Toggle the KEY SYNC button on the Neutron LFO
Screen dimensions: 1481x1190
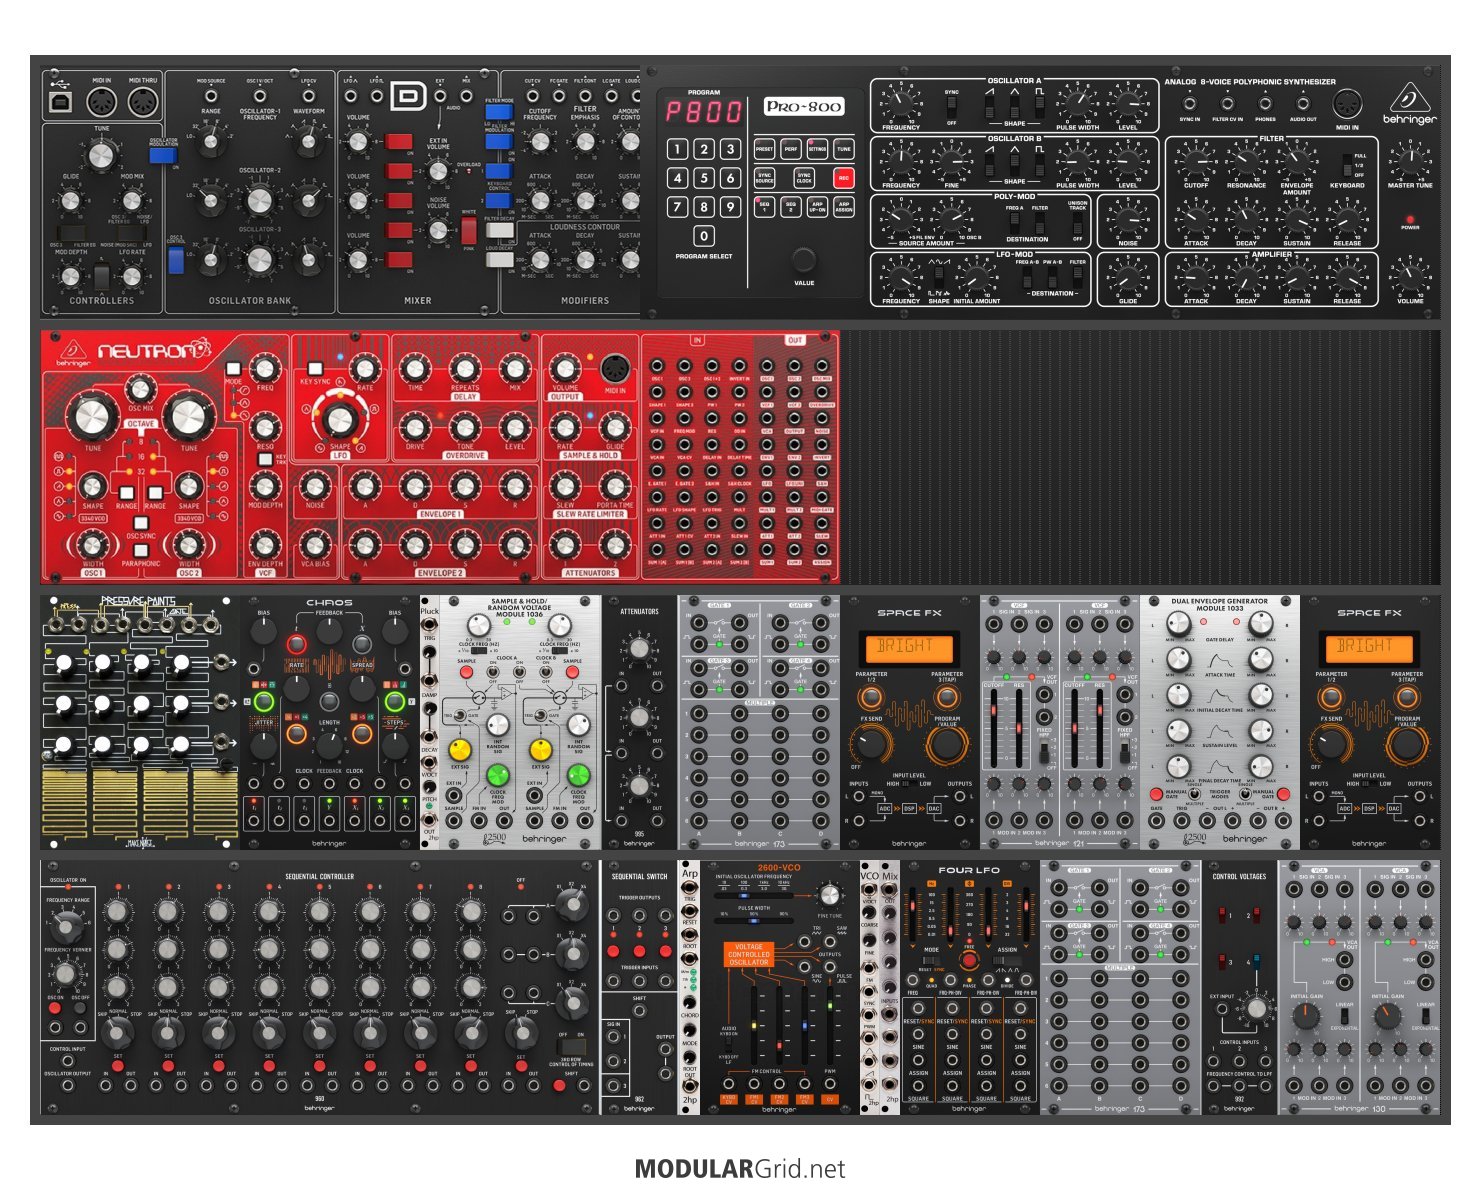[x=315, y=368]
